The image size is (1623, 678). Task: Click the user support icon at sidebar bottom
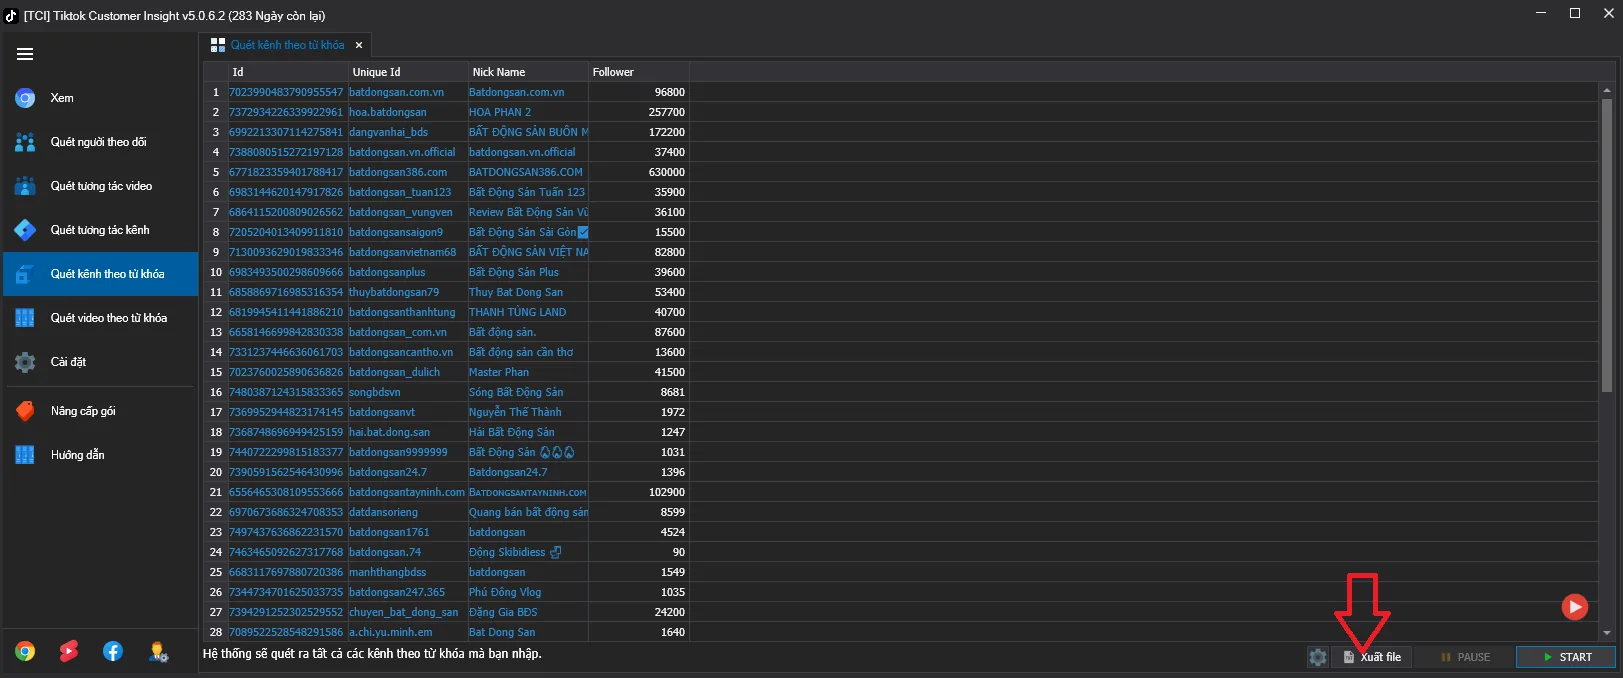[158, 652]
